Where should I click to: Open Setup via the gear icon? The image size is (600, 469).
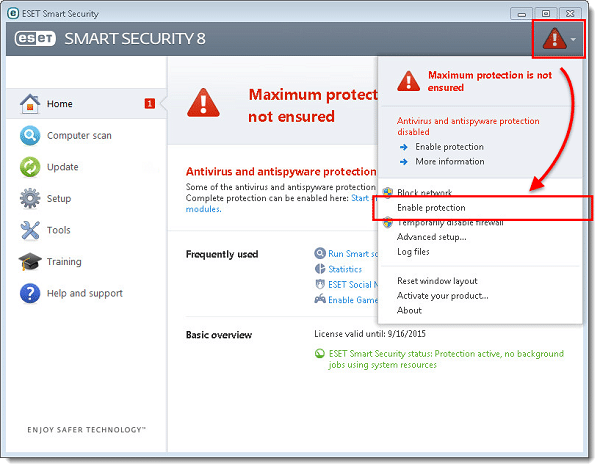(30, 199)
